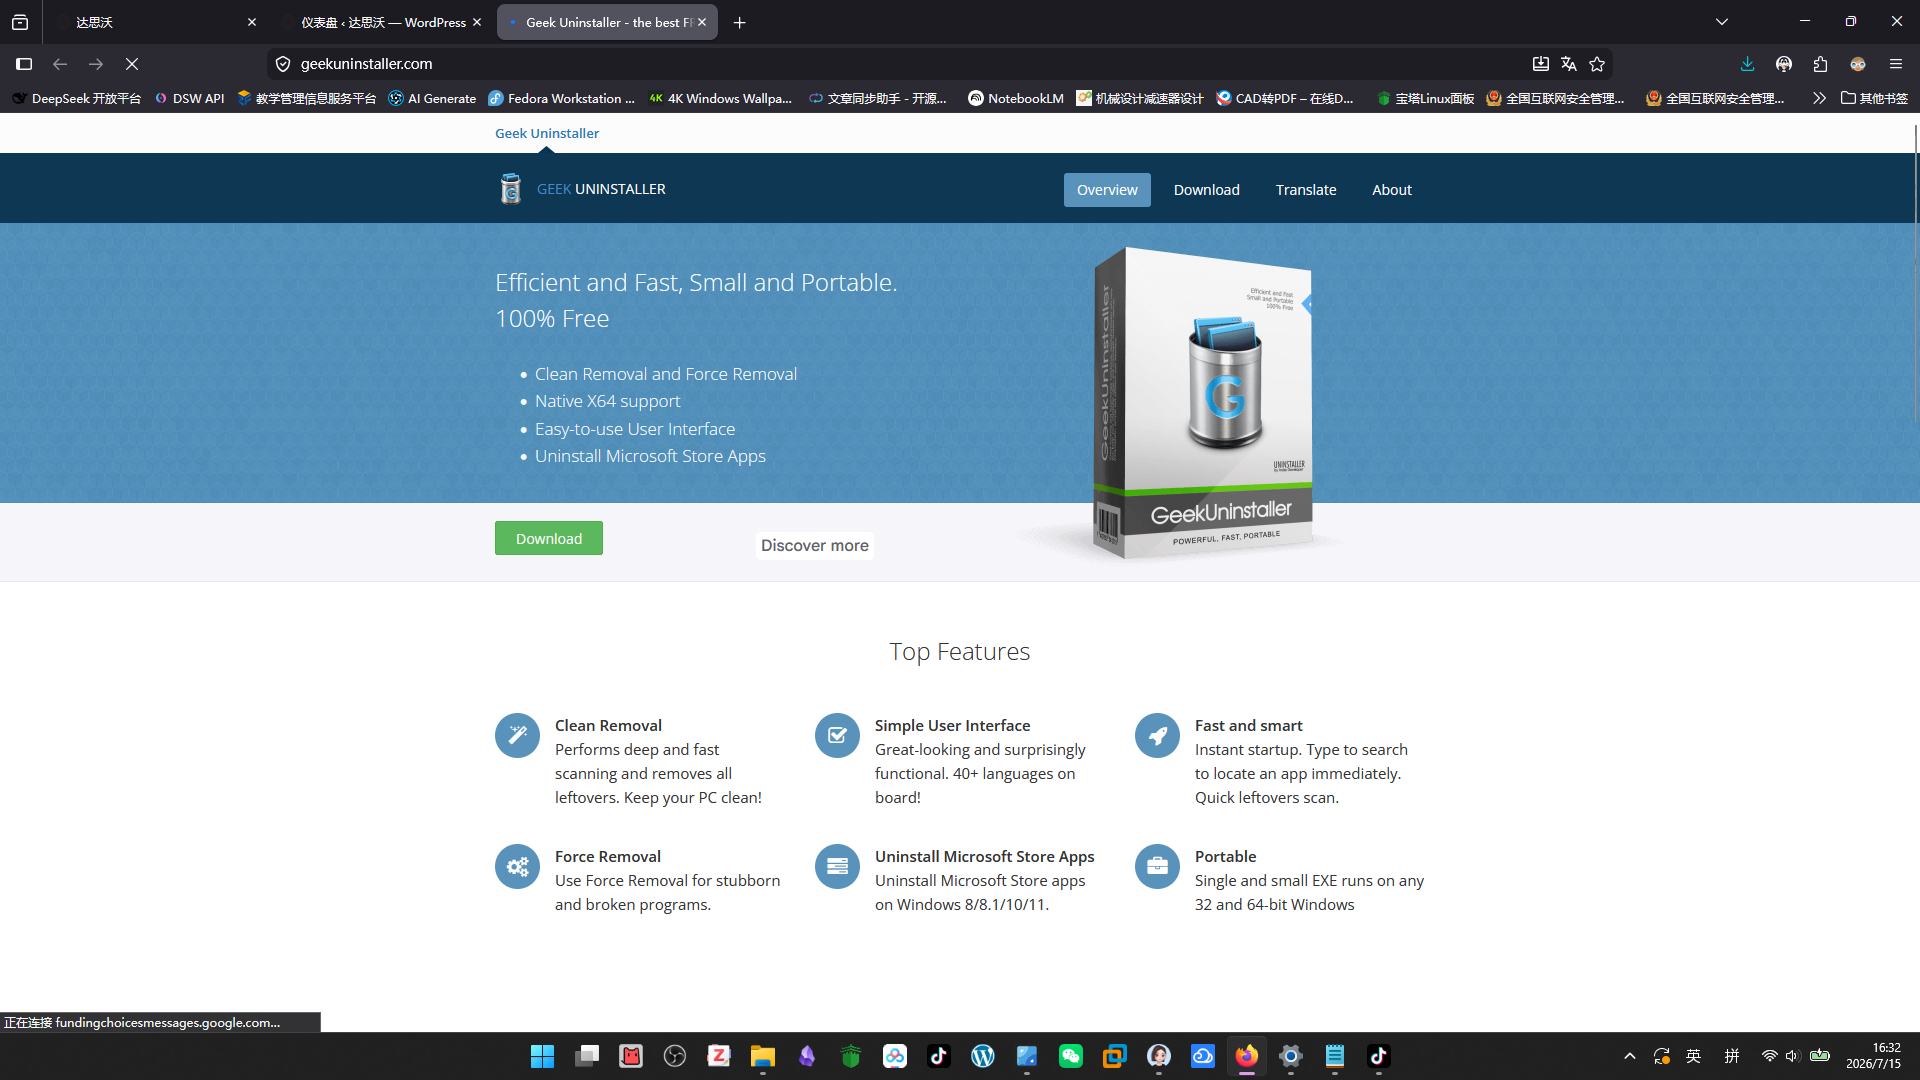Open the 4K Windows Wallpaper bookmark

(x=720, y=98)
